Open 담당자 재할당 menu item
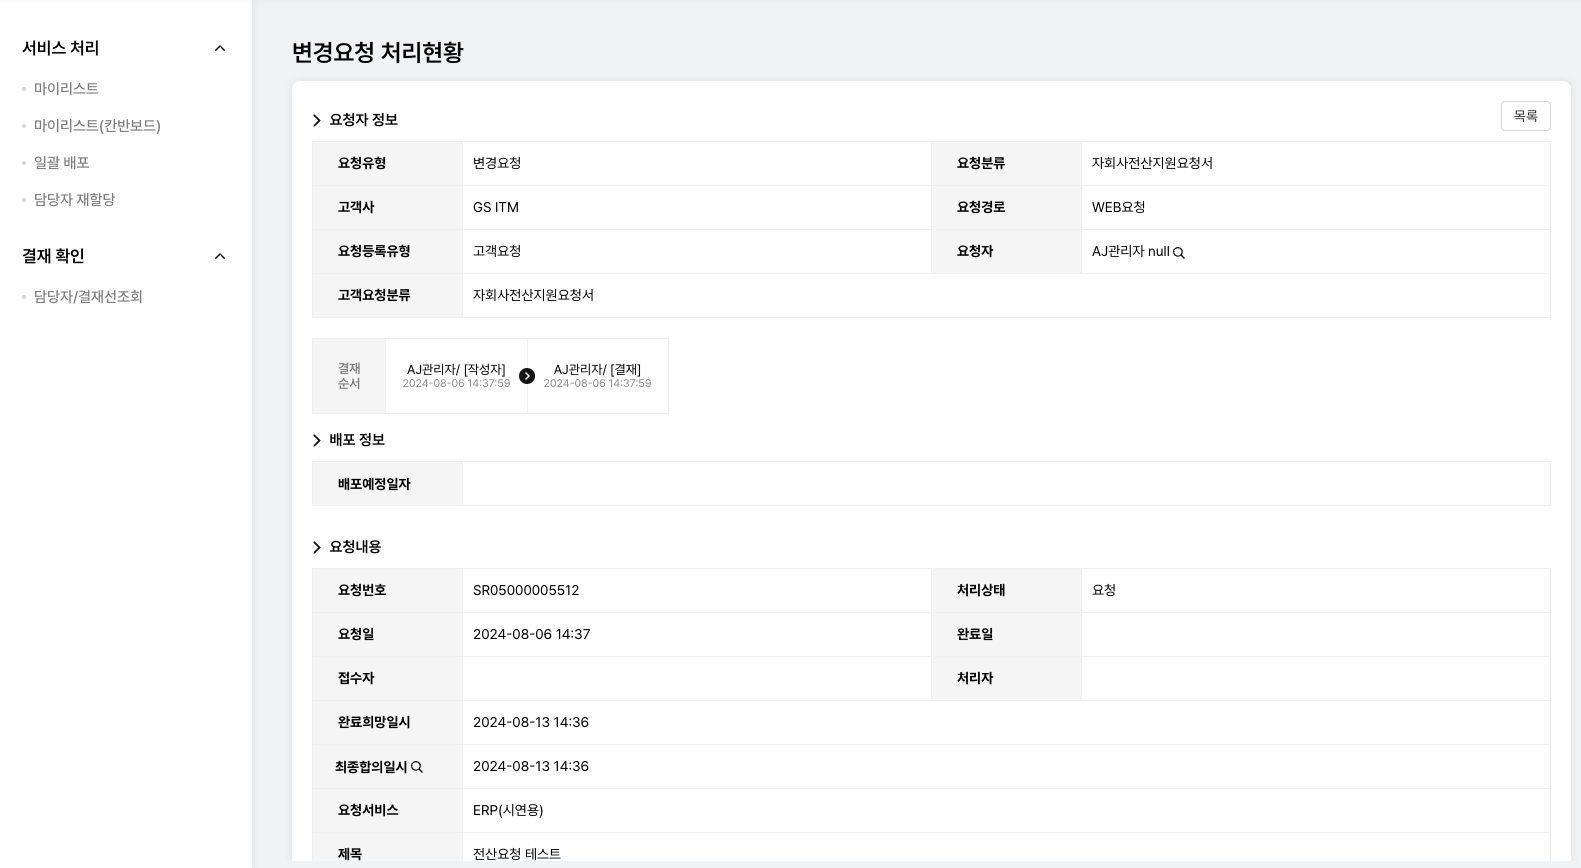The height and width of the screenshot is (868, 1581). click(74, 200)
